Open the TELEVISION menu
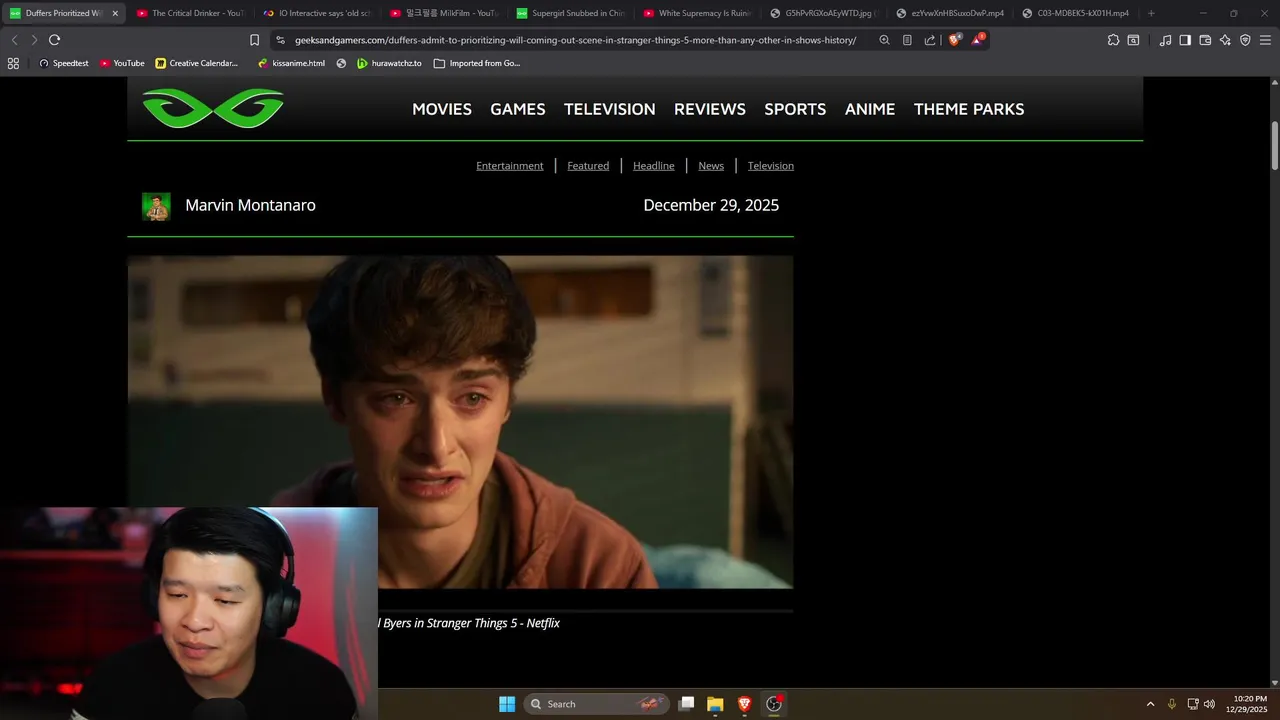Viewport: 1280px width, 720px height. point(610,109)
